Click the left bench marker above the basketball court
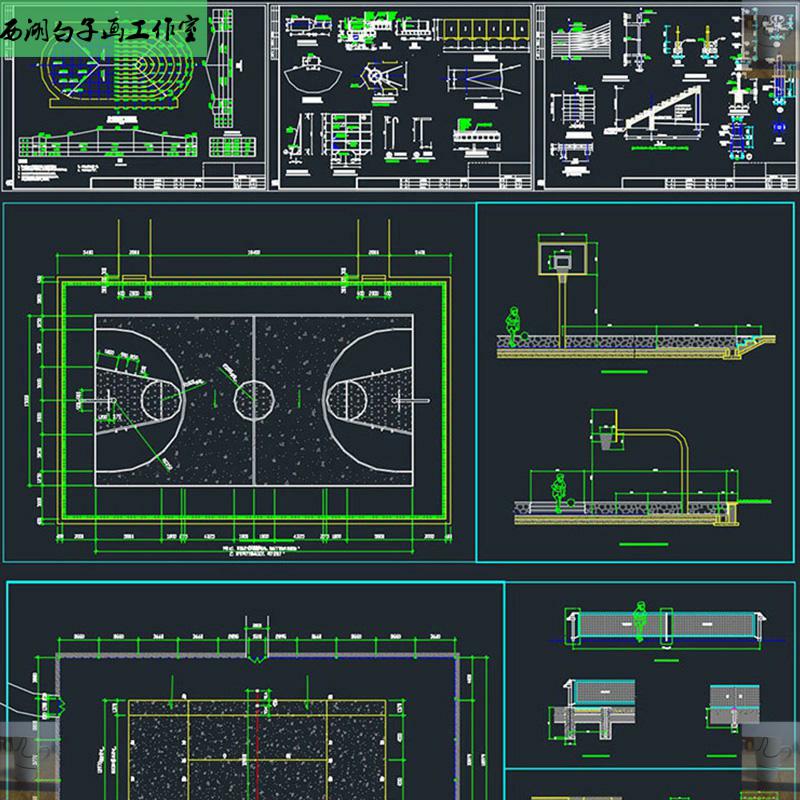800x800 pixels. (x=134, y=278)
